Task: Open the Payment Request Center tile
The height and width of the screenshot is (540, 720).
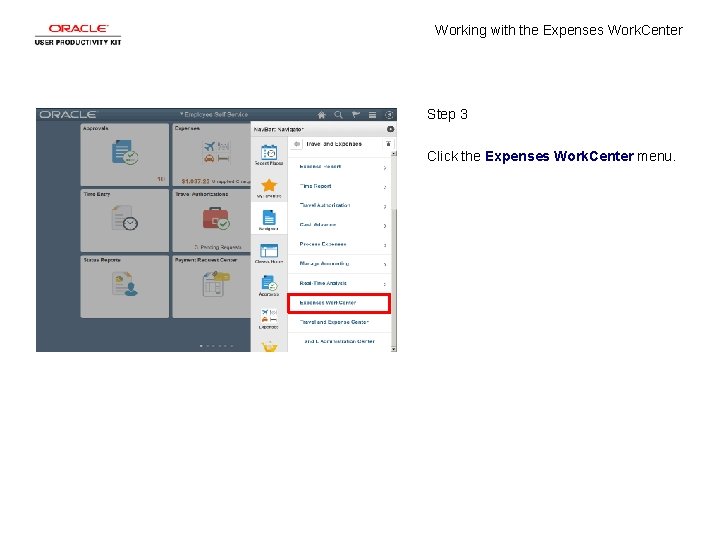Action: click(x=212, y=287)
